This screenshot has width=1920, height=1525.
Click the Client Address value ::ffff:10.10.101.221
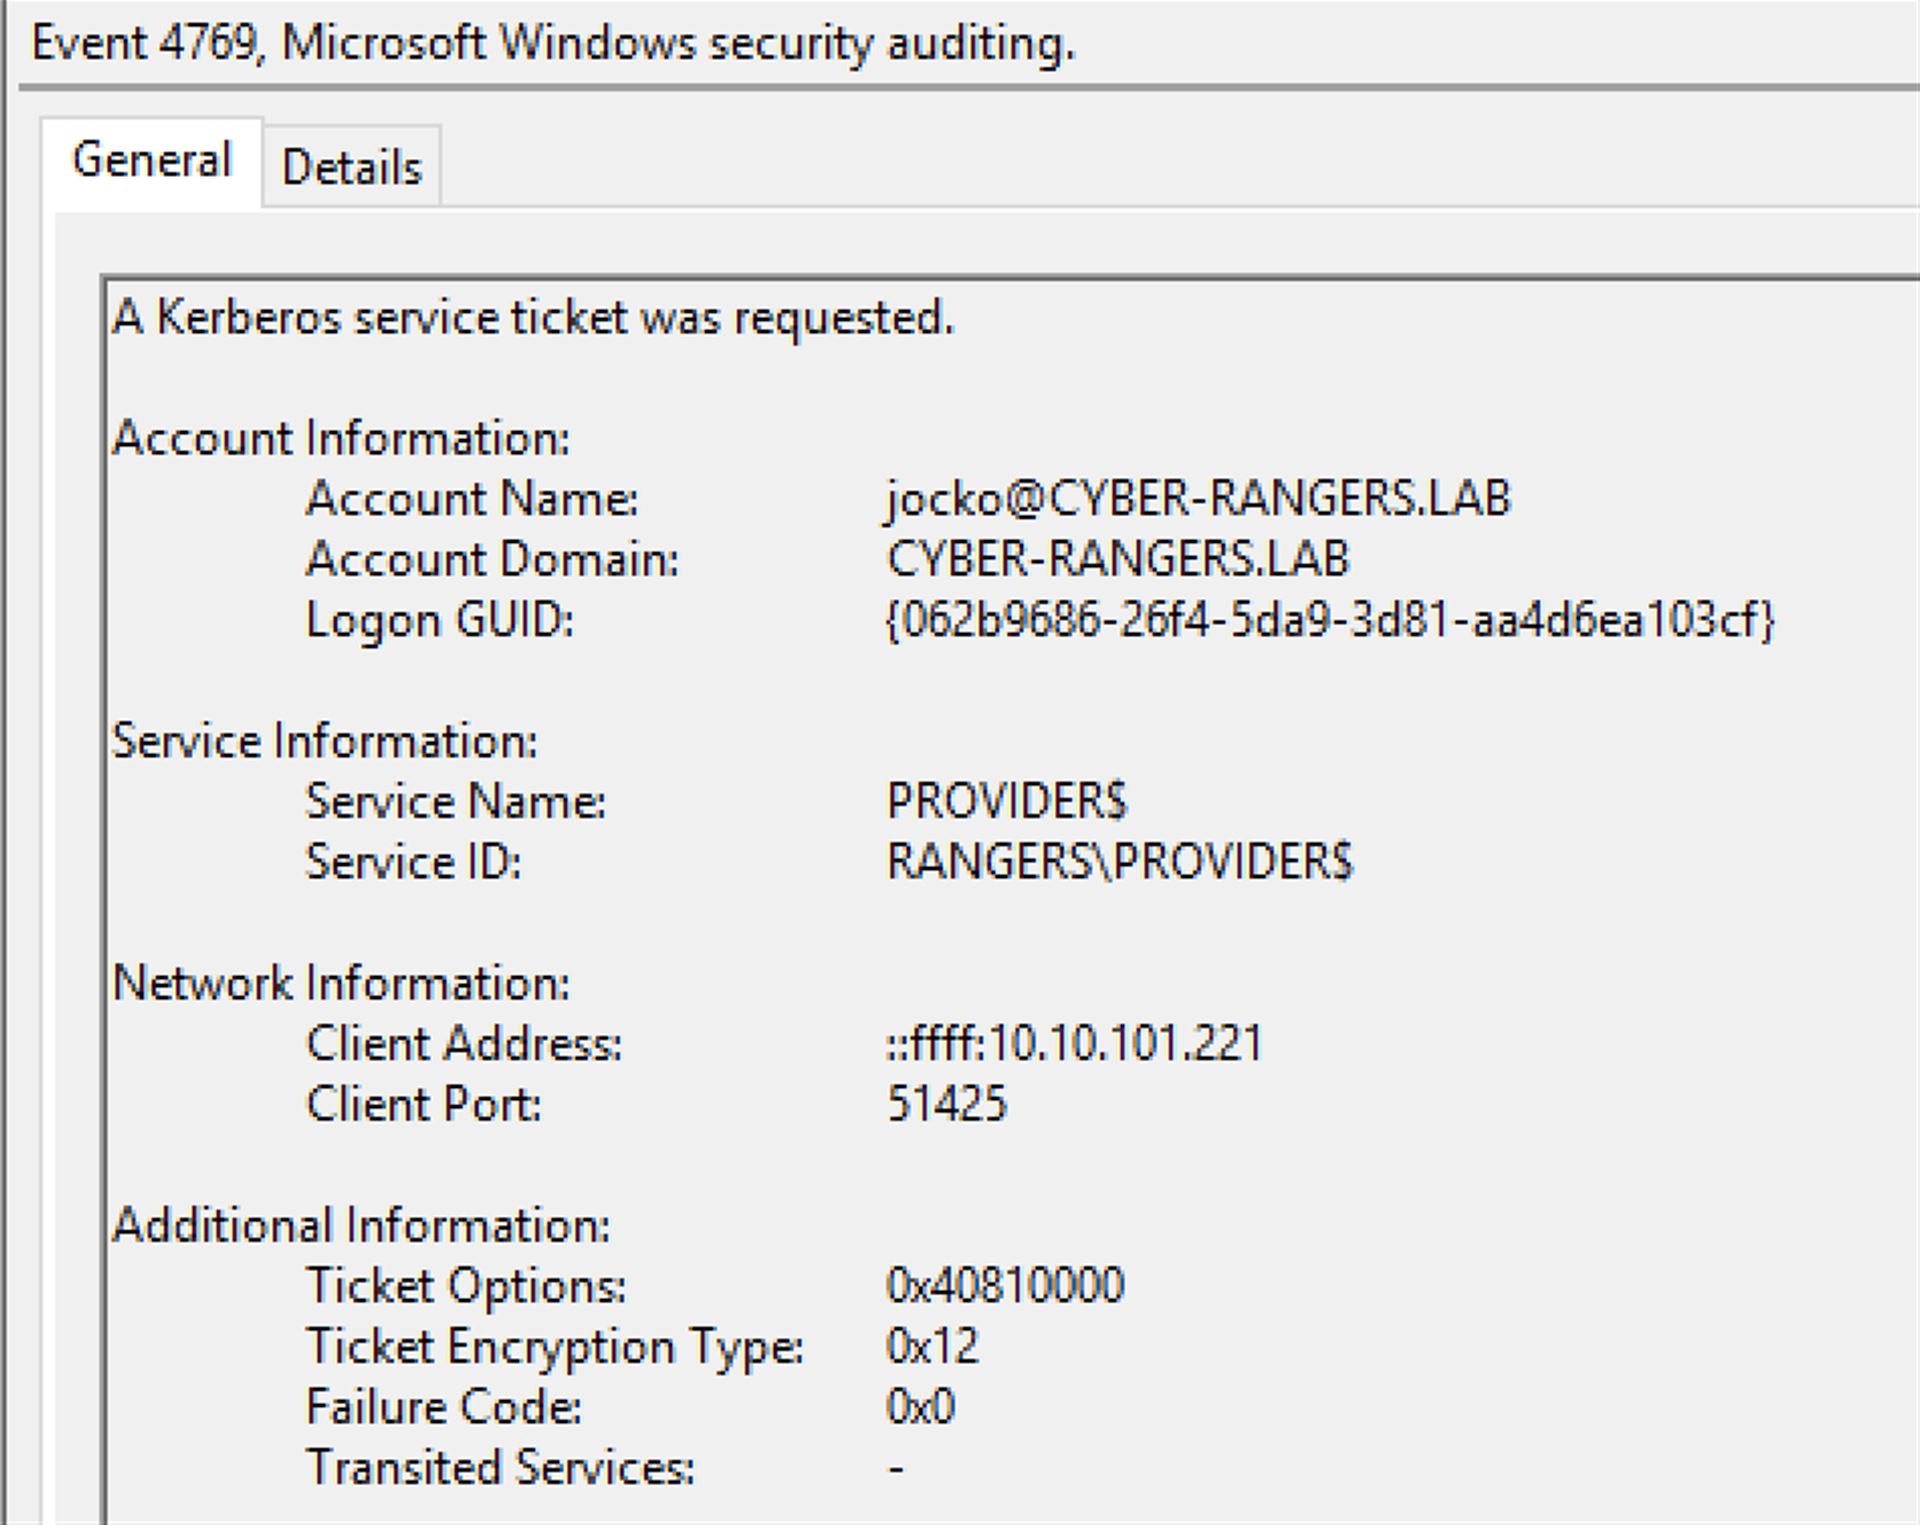coord(1074,1043)
